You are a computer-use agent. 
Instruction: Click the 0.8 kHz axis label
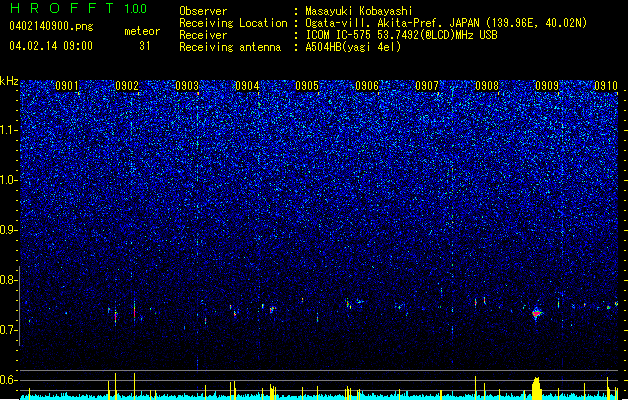tap(9, 280)
